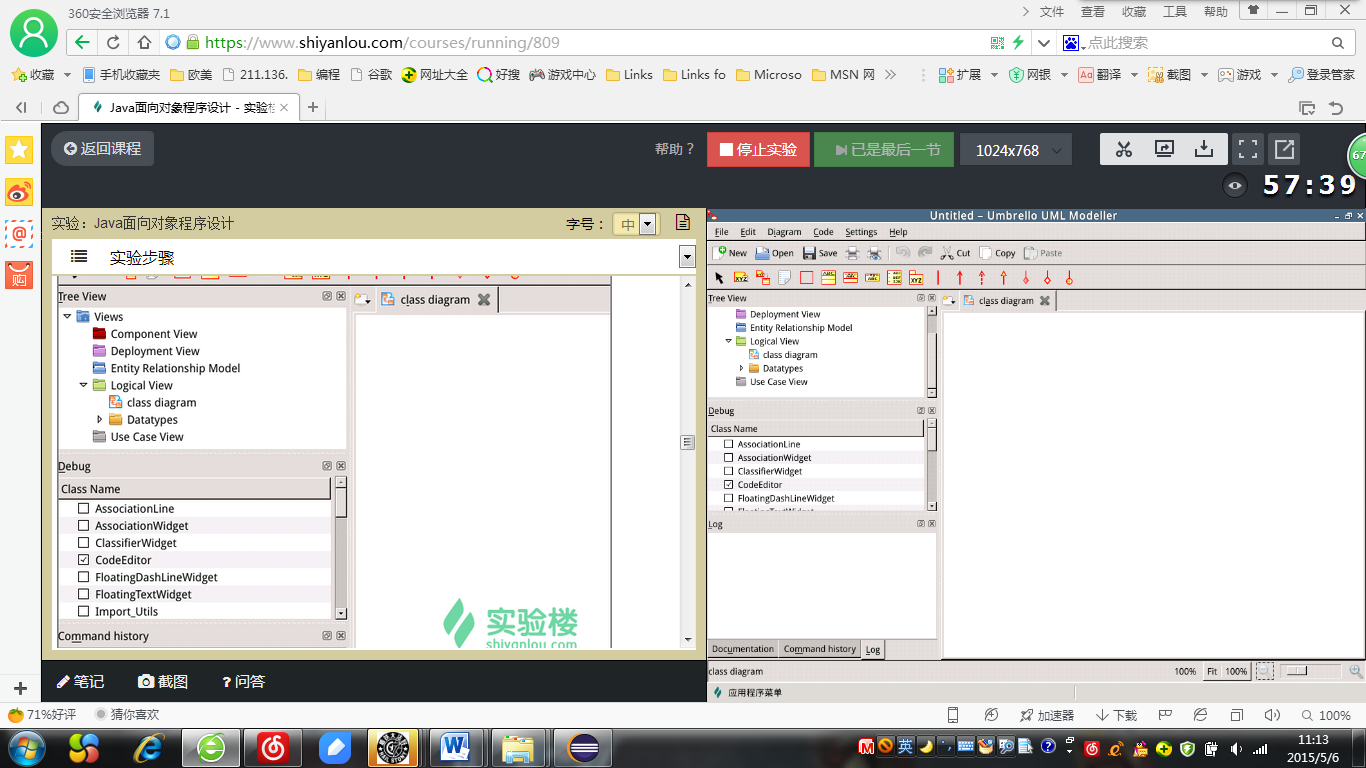This screenshot has width=1366, height=768.
Task: Open new-diagram dropdown left of class diagram tab
Action: tap(950, 301)
